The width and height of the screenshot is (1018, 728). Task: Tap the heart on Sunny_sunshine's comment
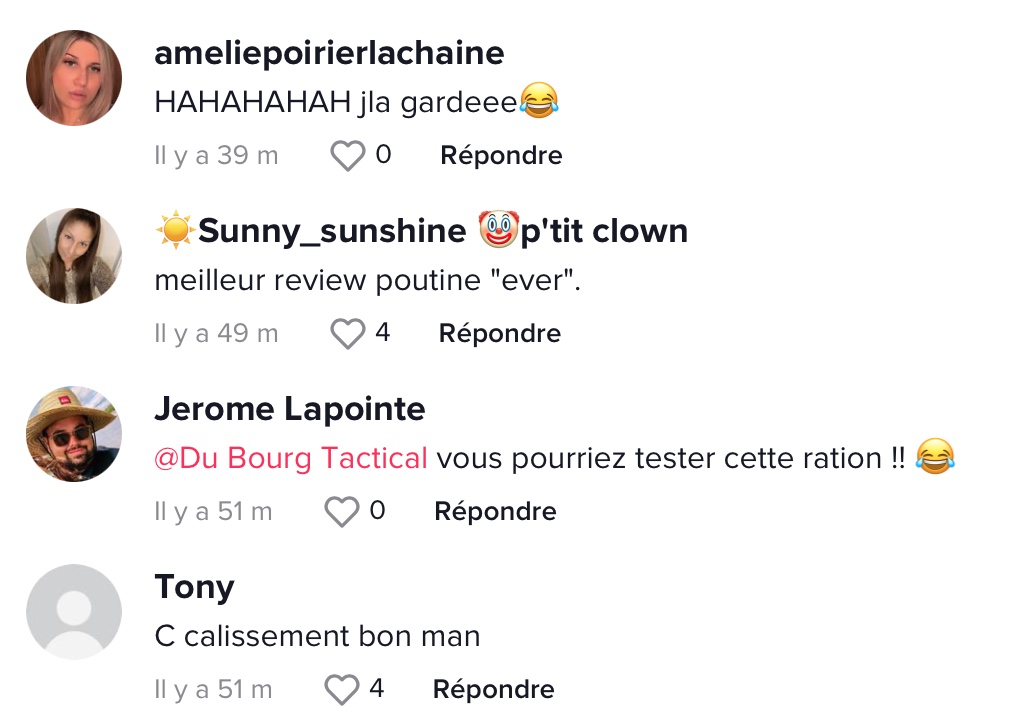[x=347, y=334]
